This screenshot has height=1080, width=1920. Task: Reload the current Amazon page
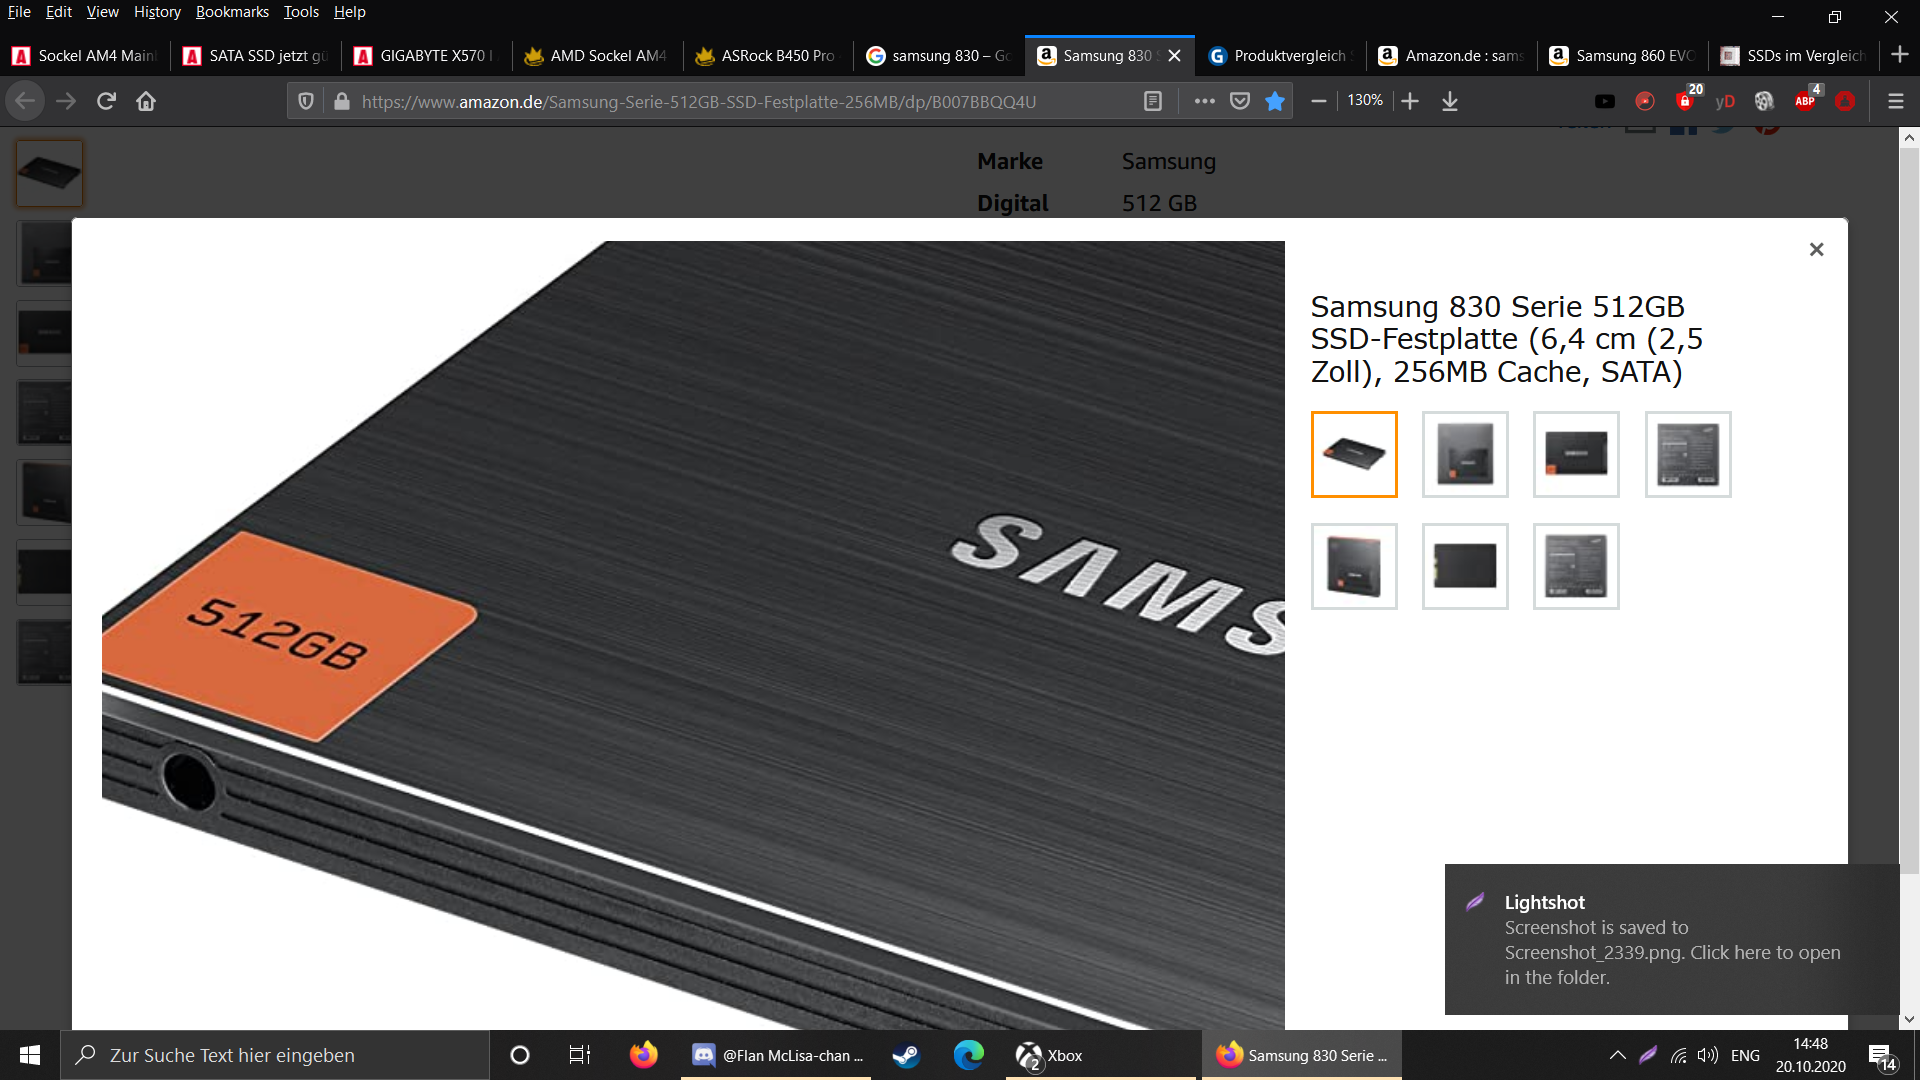coord(106,101)
